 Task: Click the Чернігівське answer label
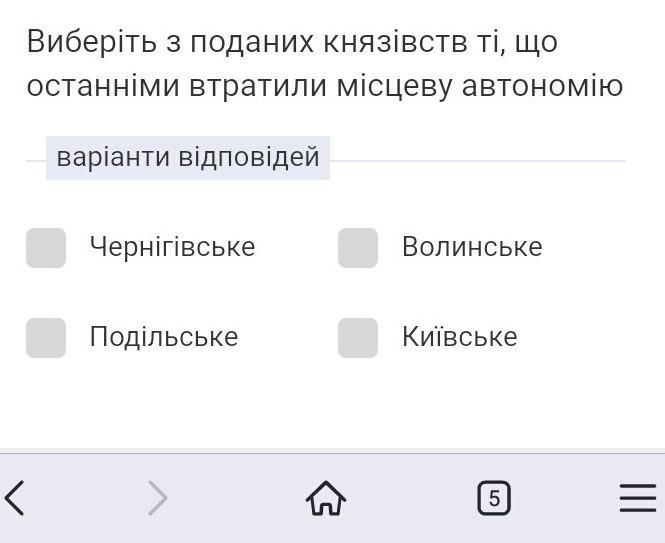(172, 247)
